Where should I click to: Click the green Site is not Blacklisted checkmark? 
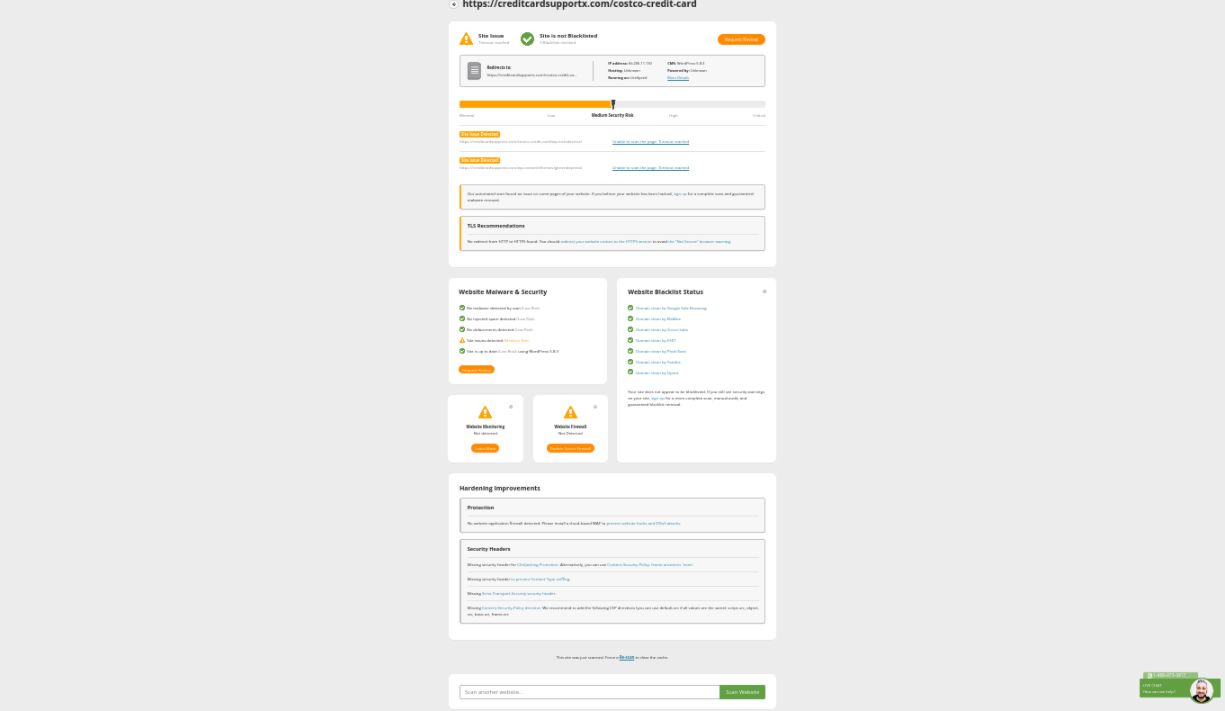(x=527, y=39)
